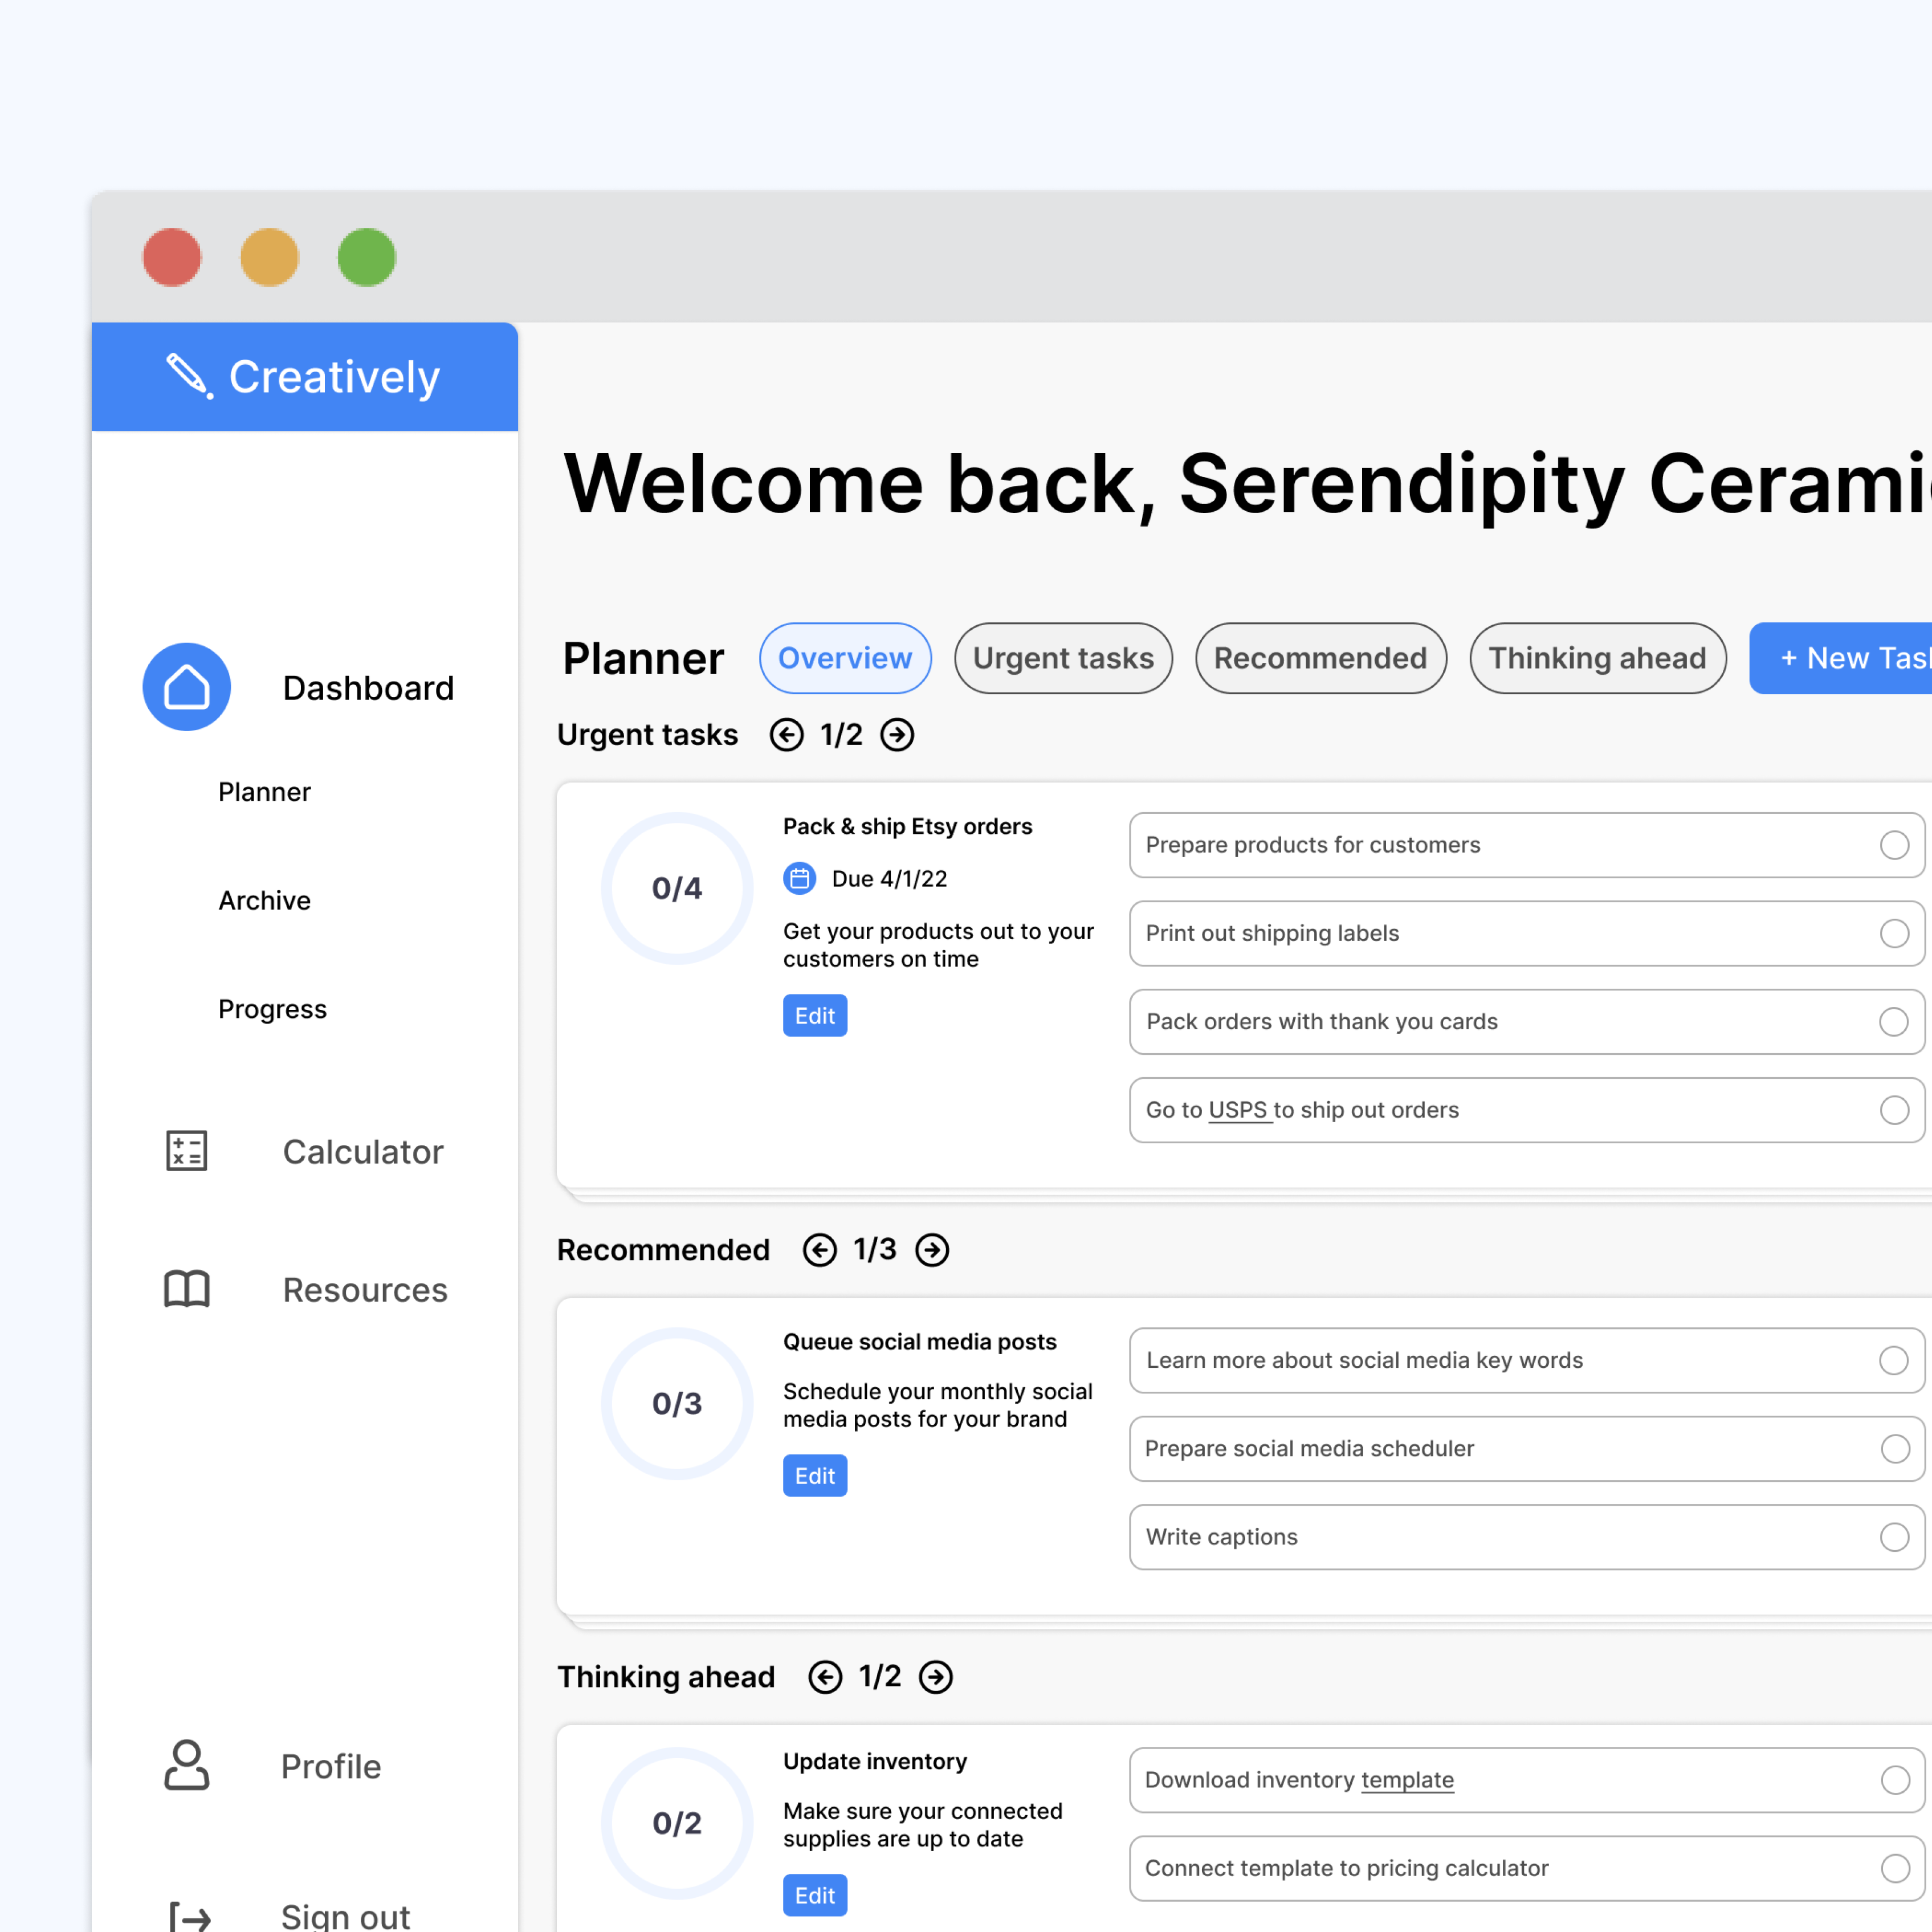1932x1932 pixels.
Task: Click the 0/3 progress ring
Action: pos(677,1404)
